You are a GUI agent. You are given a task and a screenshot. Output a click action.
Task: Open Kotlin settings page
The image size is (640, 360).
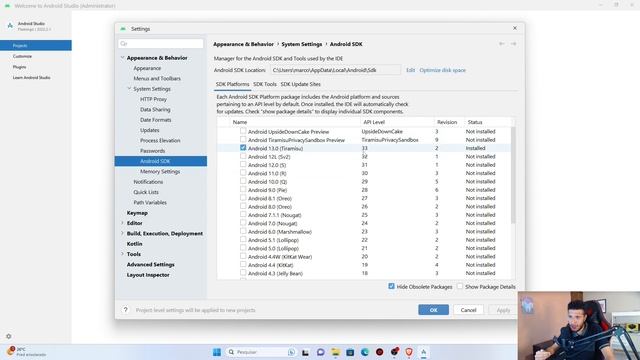(x=134, y=244)
